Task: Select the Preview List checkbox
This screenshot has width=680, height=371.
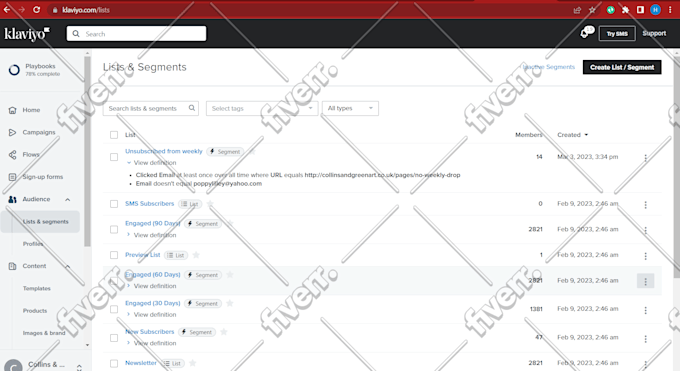Action: pyautogui.click(x=114, y=255)
